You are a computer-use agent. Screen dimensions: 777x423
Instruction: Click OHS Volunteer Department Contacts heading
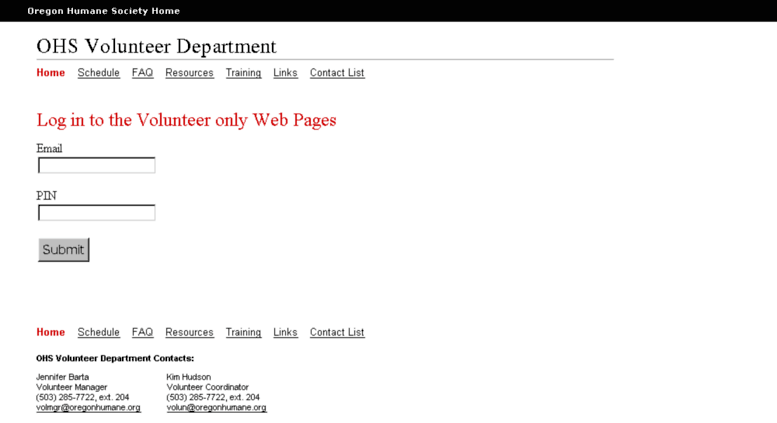(x=115, y=358)
